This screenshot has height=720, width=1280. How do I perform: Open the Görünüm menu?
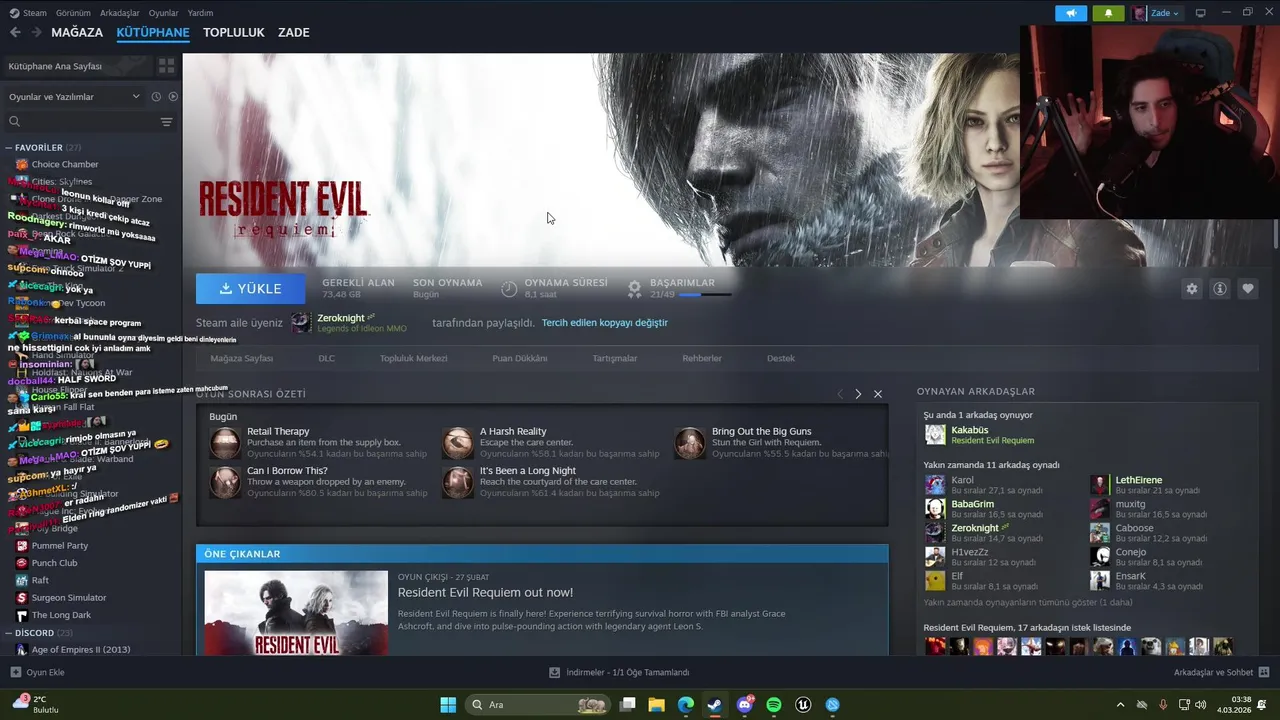pos(73,13)
